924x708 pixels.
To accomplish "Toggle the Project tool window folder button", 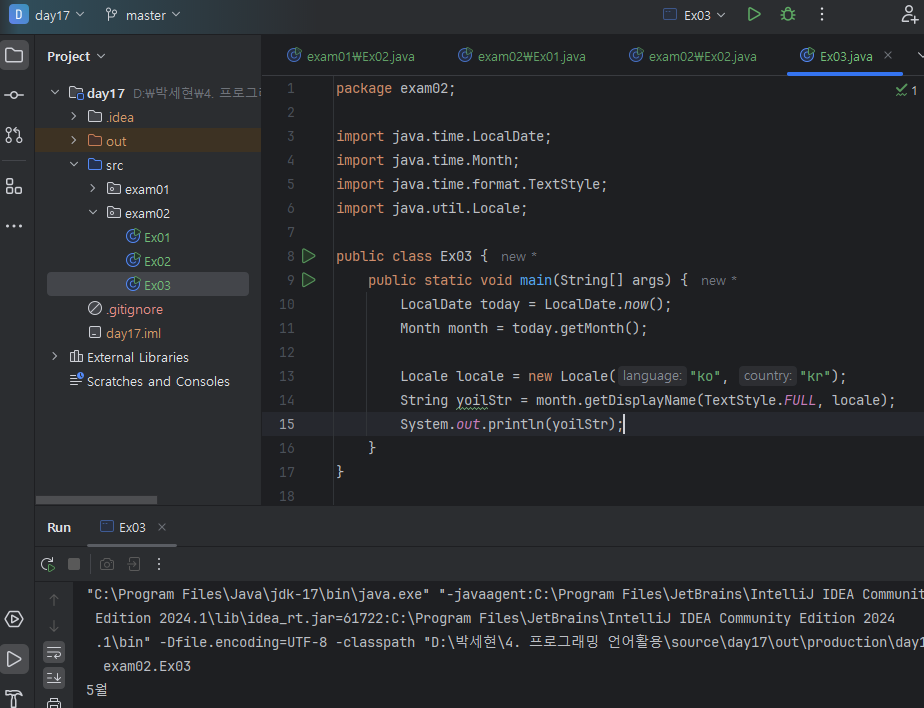I will 14,55.
